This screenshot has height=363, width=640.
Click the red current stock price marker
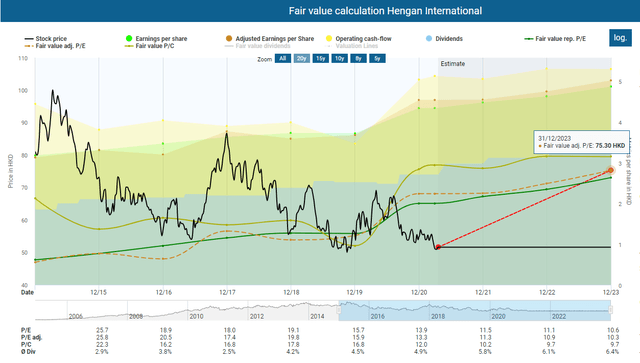click(x=438, y=247)
